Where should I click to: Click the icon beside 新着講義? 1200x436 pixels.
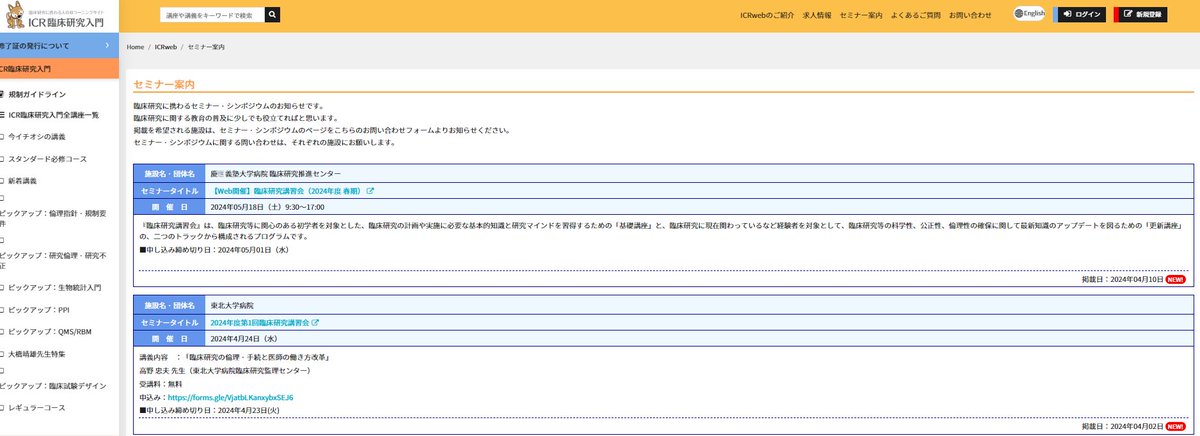pyautogui.click(x=3, y=181)
